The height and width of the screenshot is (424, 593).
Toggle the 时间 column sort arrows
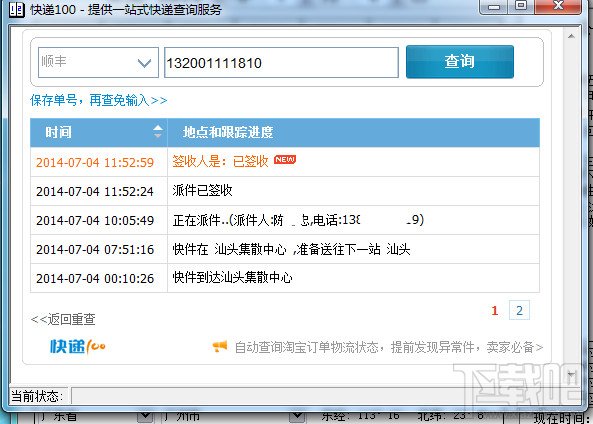point(158,131)
